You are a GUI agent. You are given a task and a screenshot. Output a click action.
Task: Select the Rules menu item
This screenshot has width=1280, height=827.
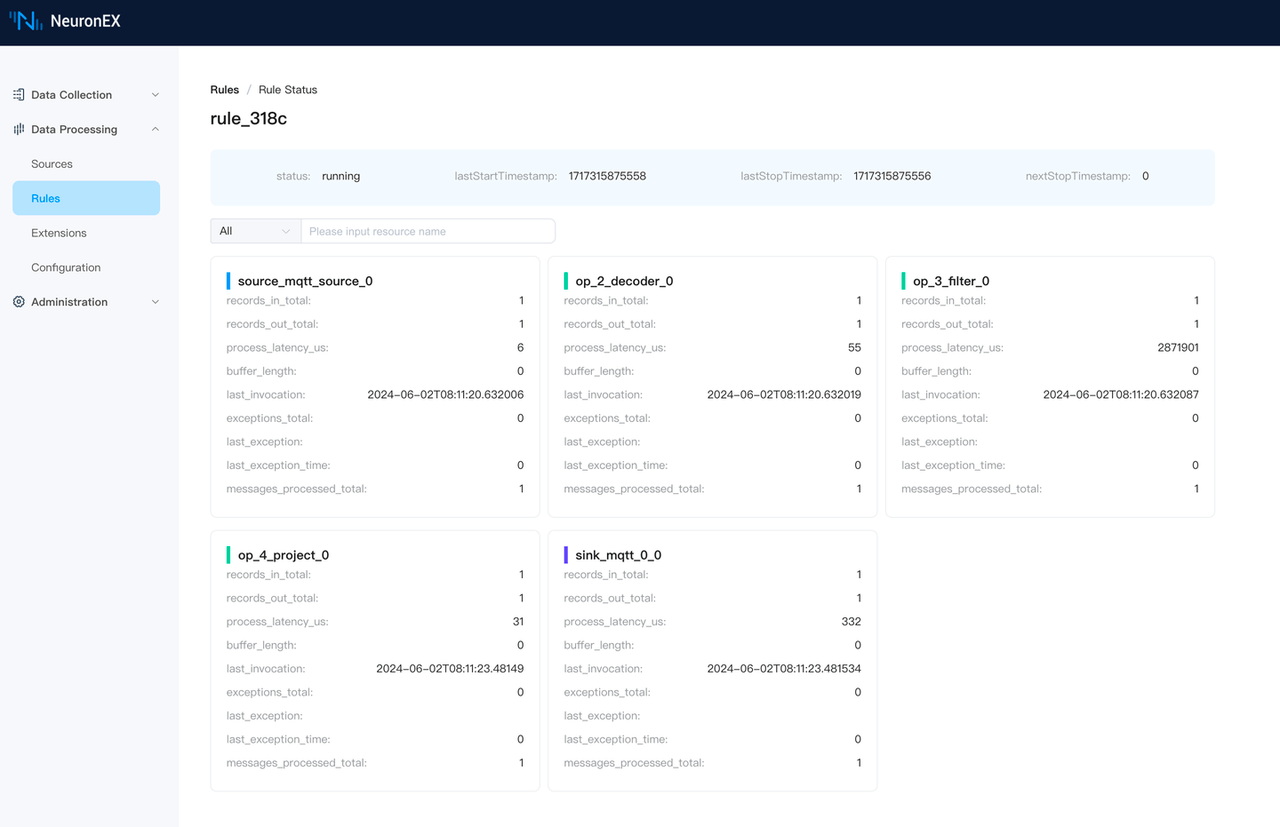(46, 198)
